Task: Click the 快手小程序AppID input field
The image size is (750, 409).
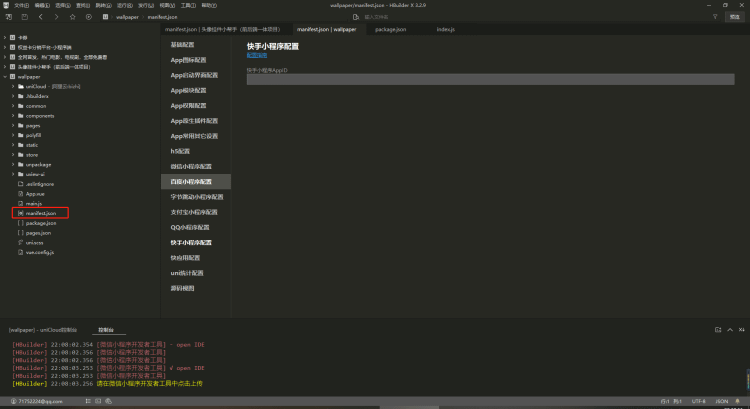Action: 490,79
